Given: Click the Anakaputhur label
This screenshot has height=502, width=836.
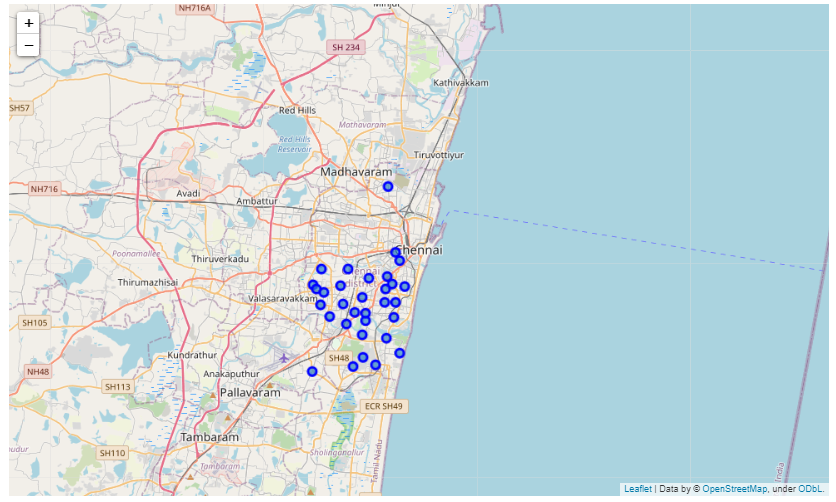Looking at the screenshot, I should click(231, 374).
